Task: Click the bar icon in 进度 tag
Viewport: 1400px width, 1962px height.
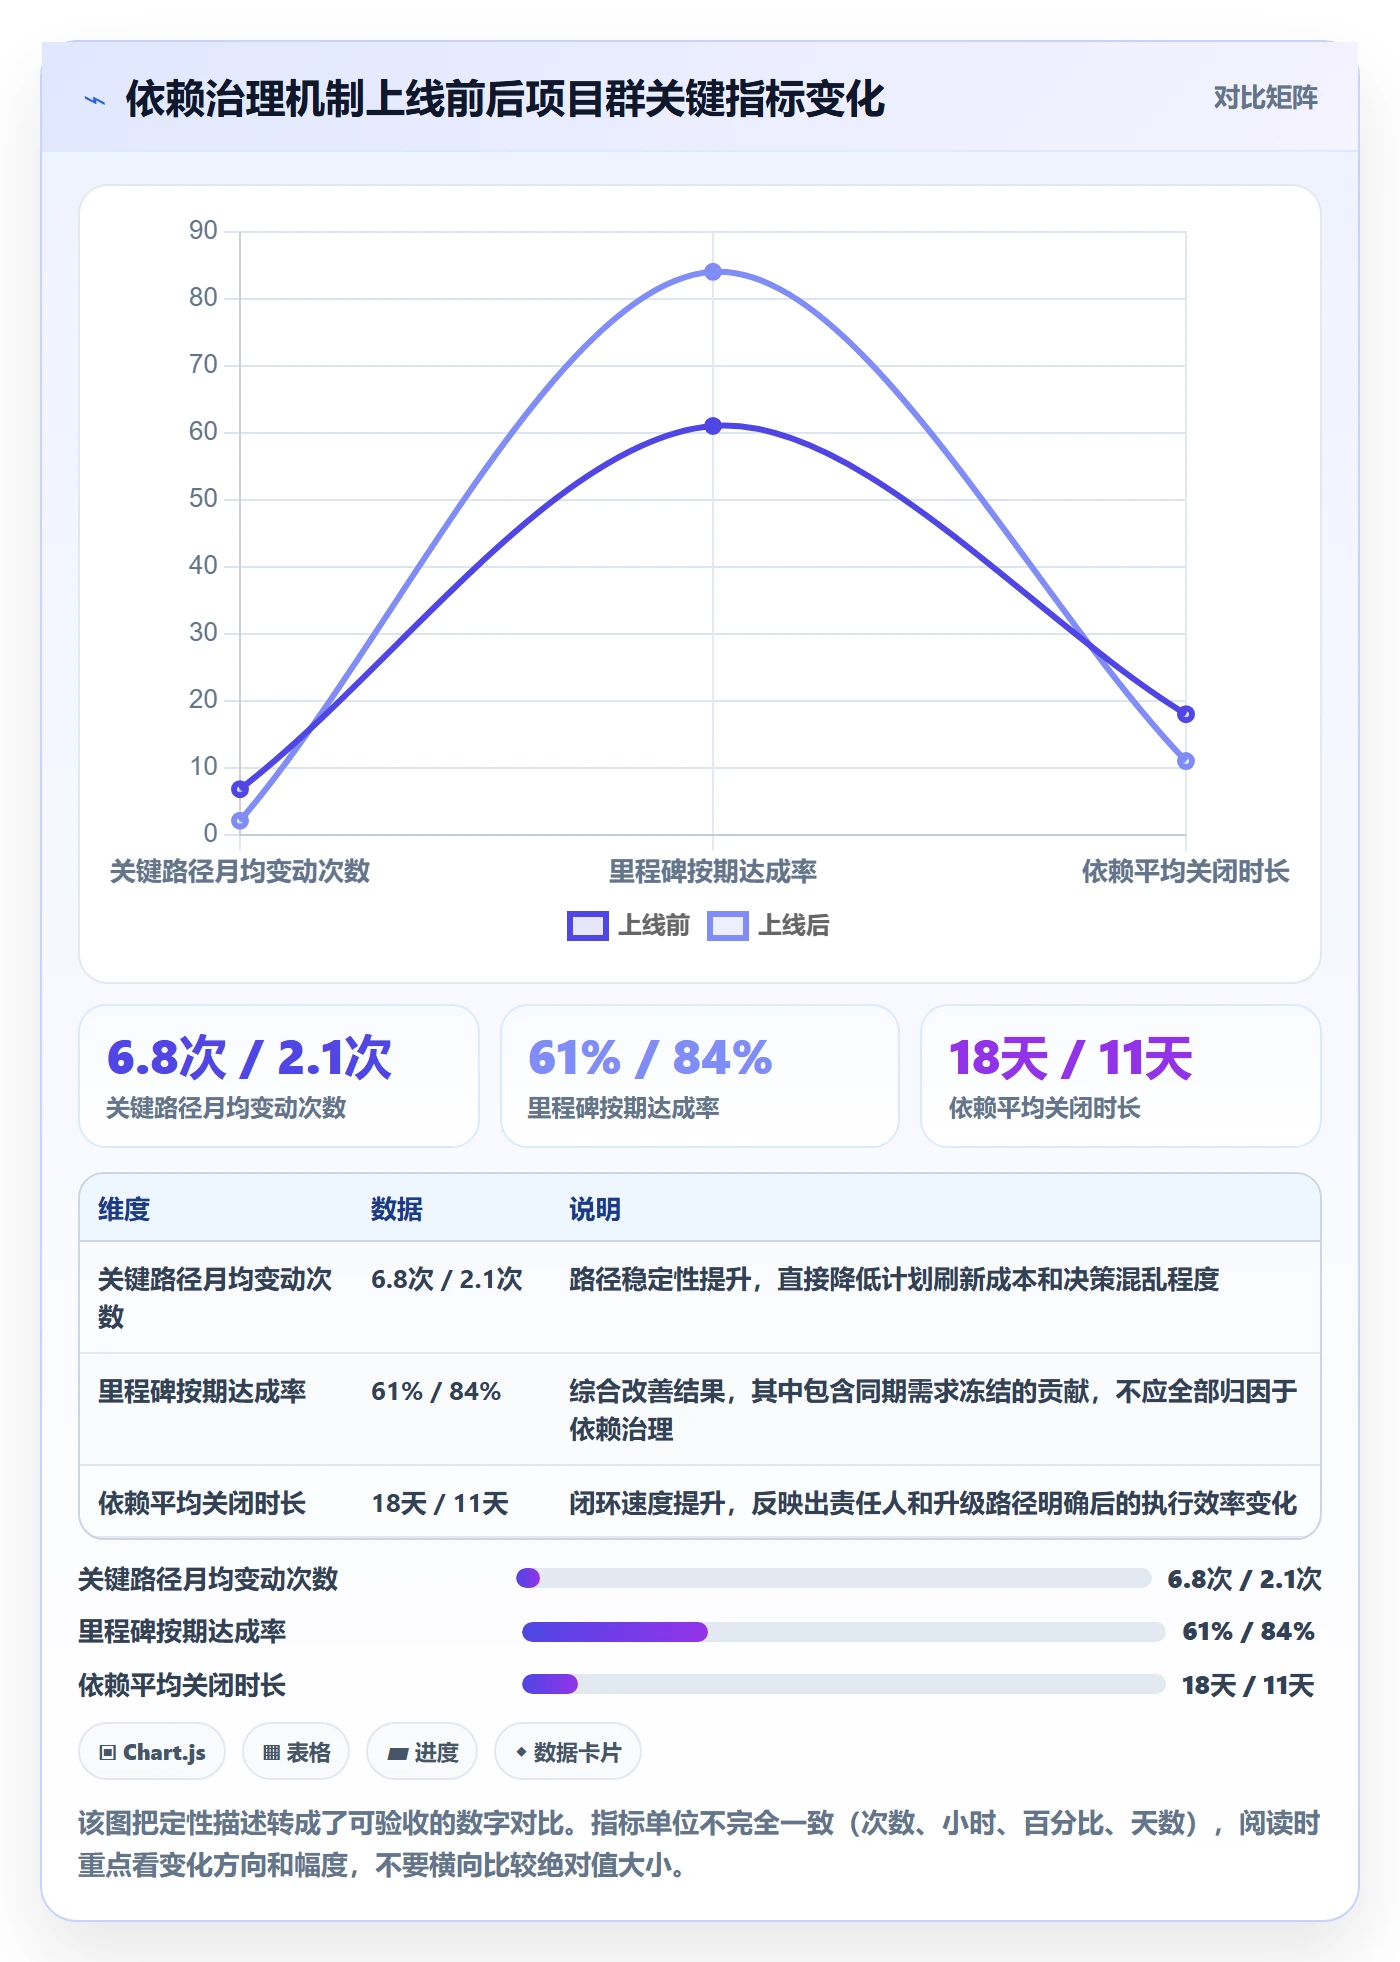Action: (x=398, y=1754)
